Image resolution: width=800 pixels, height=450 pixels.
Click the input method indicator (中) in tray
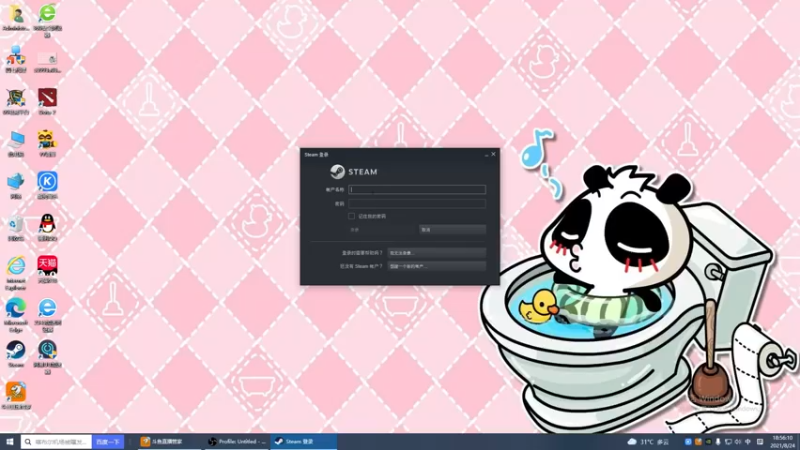pyautogui.click(x=748, y=442)
